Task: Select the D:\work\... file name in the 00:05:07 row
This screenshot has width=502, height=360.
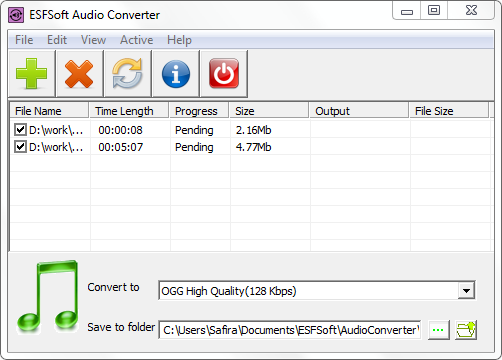Action: (56, 147)
